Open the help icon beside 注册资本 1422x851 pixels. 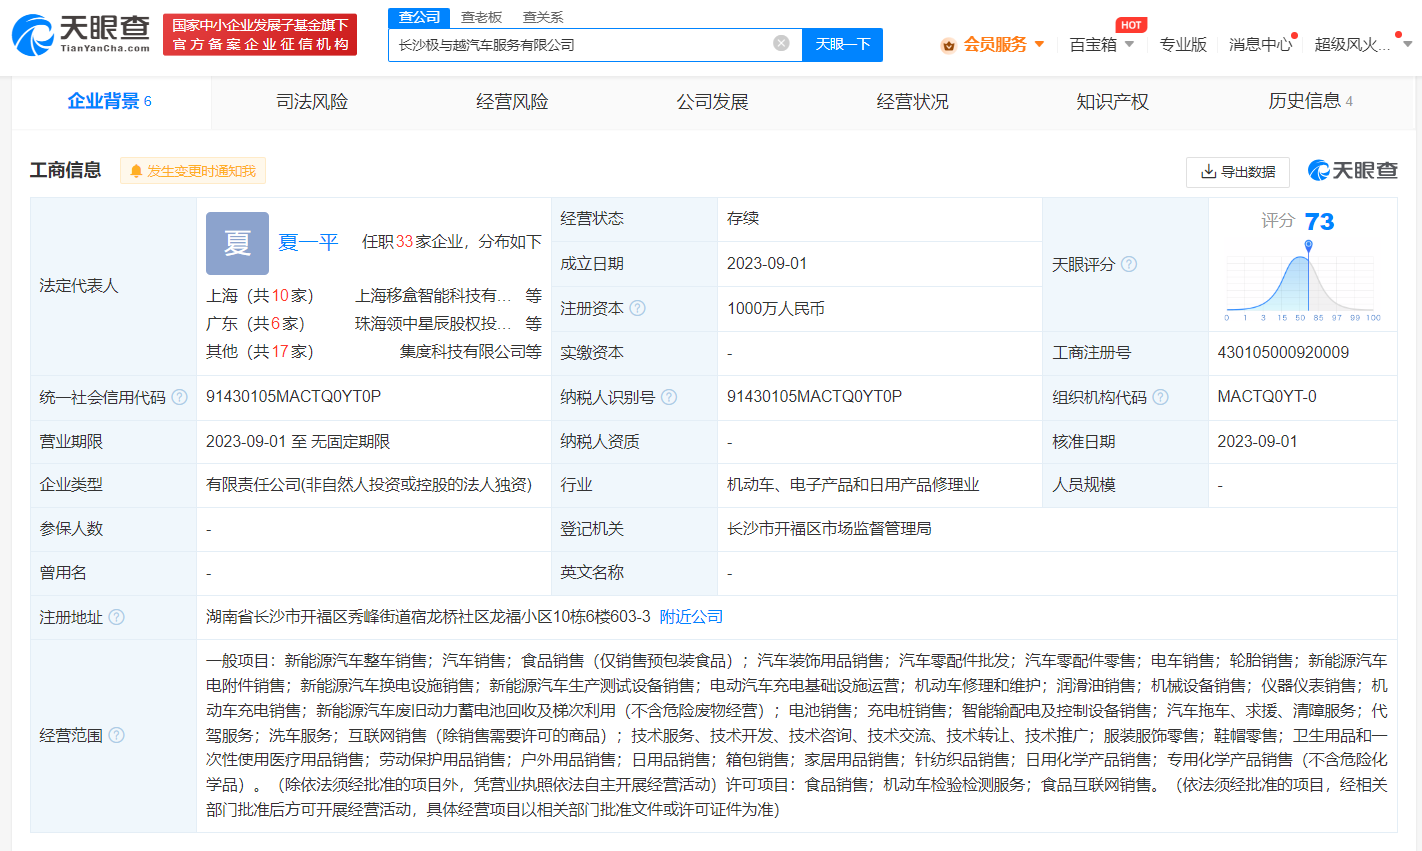coord(637,308)
